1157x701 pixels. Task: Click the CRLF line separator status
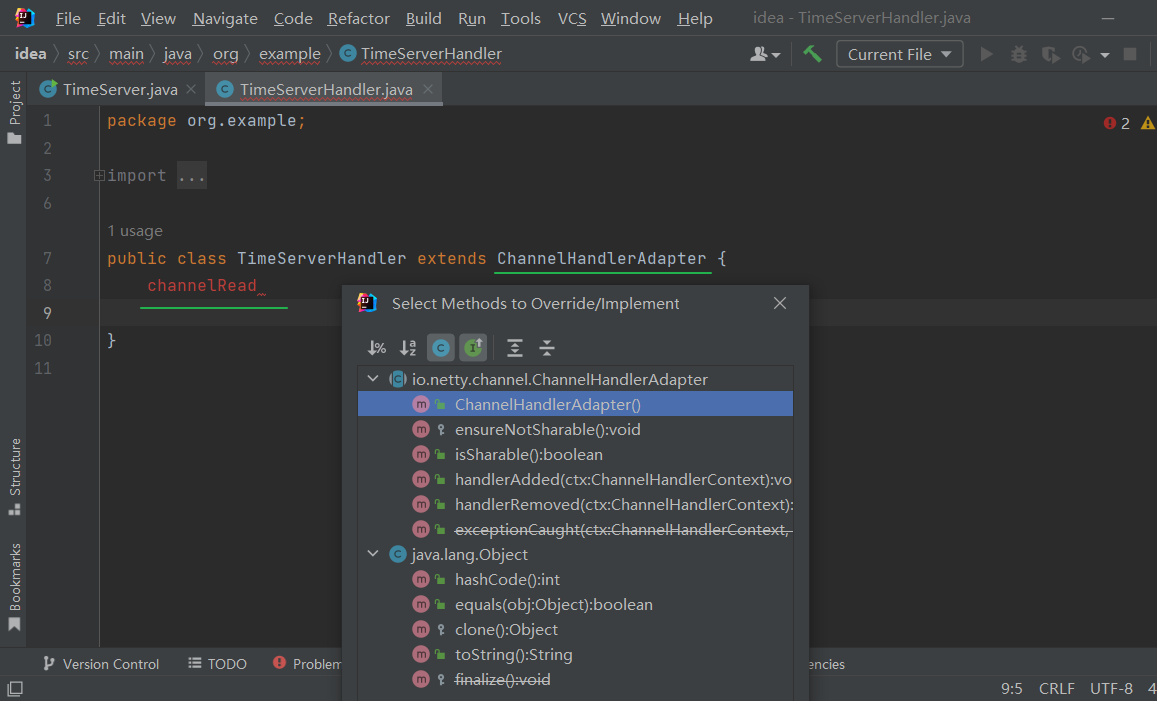click(x=1057, y=688)
